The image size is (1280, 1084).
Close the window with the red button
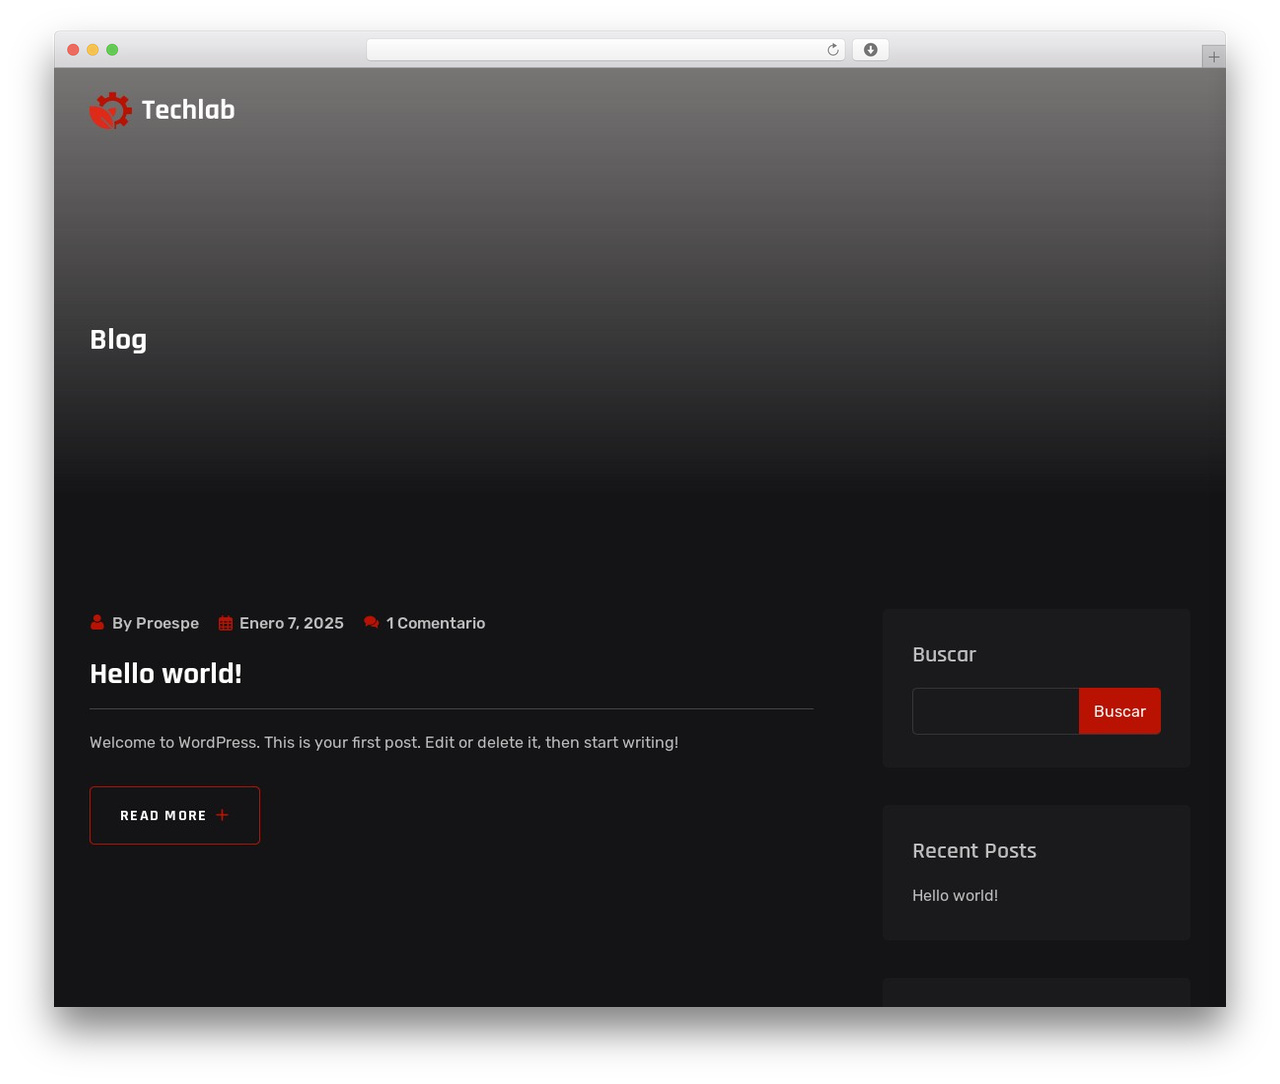(x=73, y=50)
